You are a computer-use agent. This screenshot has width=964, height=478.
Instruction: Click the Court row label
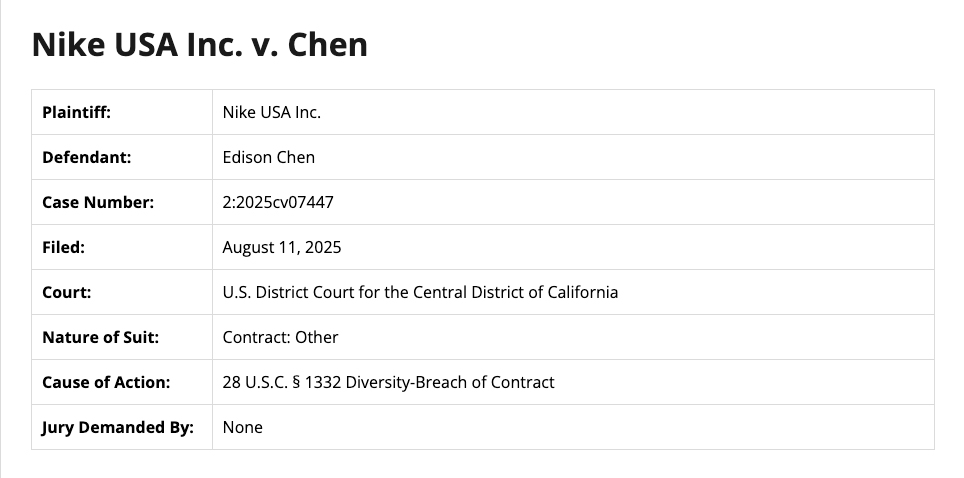click(66, 292)
